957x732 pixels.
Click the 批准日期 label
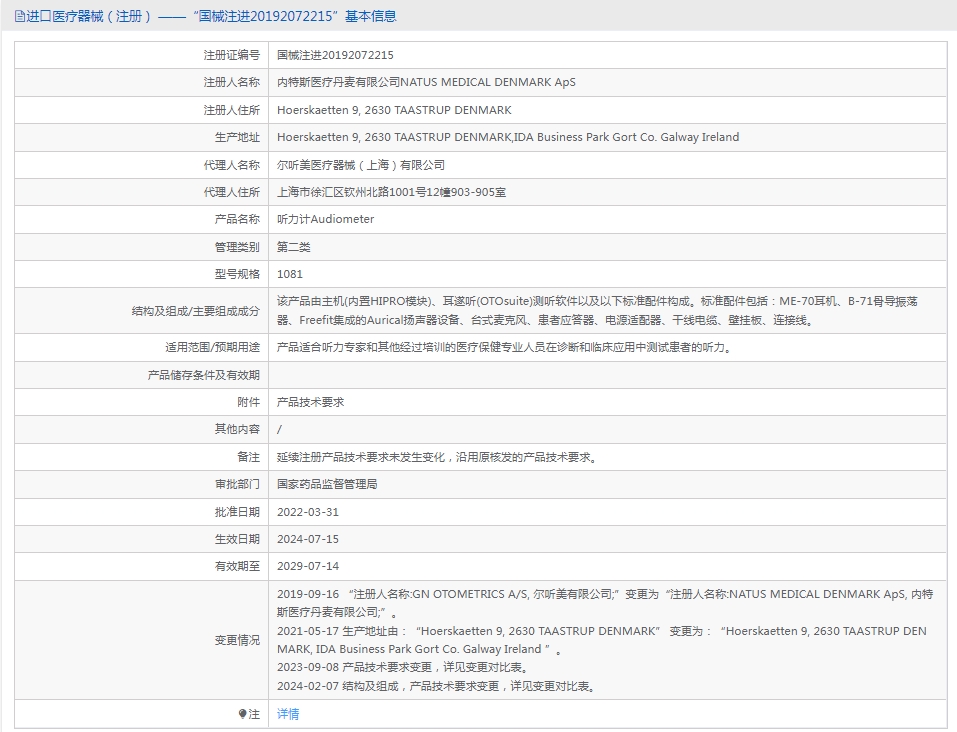(x=237, y=512)
